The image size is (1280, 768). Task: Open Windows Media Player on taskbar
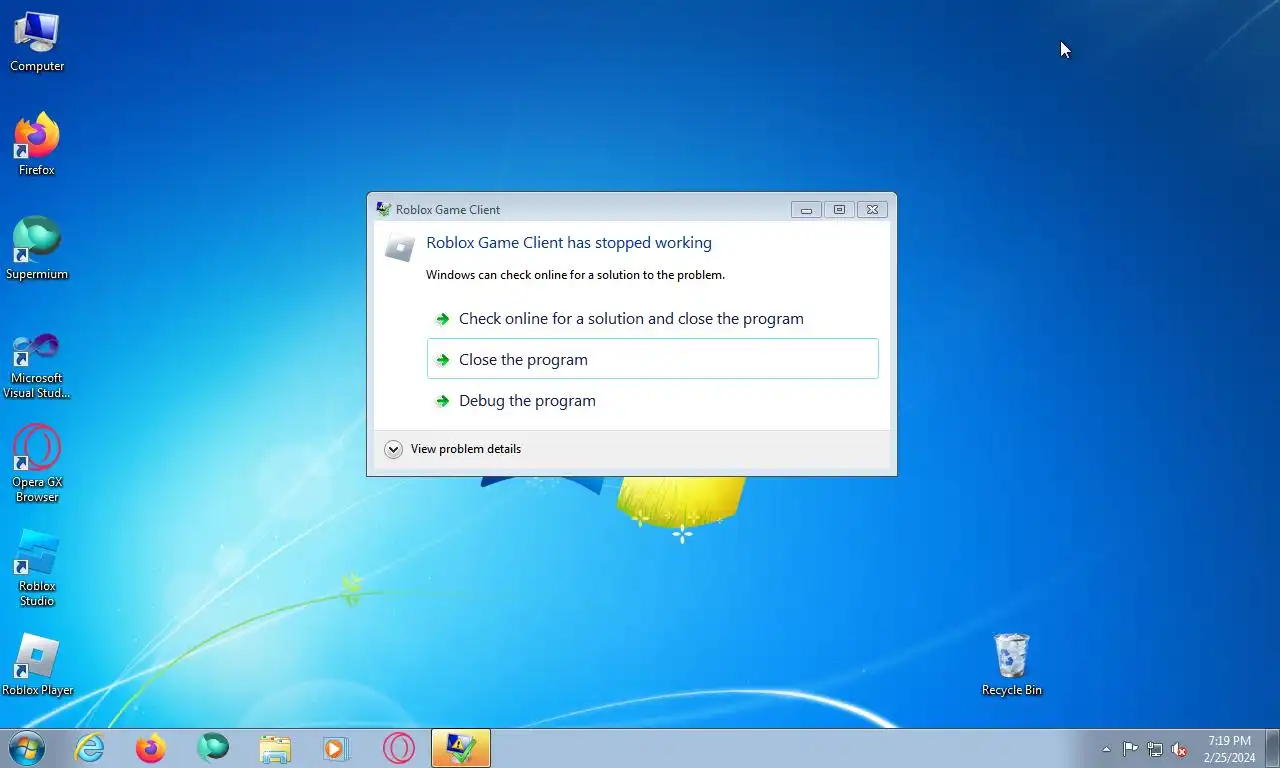336,748
